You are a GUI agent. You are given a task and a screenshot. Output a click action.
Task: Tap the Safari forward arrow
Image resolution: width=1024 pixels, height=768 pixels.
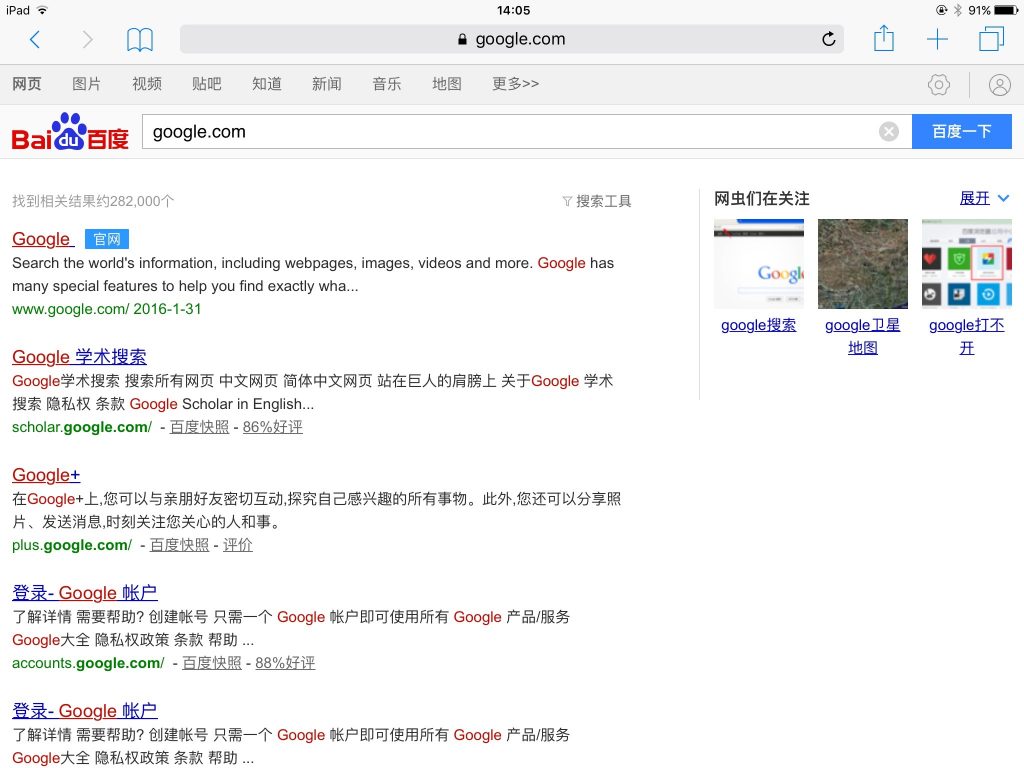pyautogui.click(x=88, y=40)
